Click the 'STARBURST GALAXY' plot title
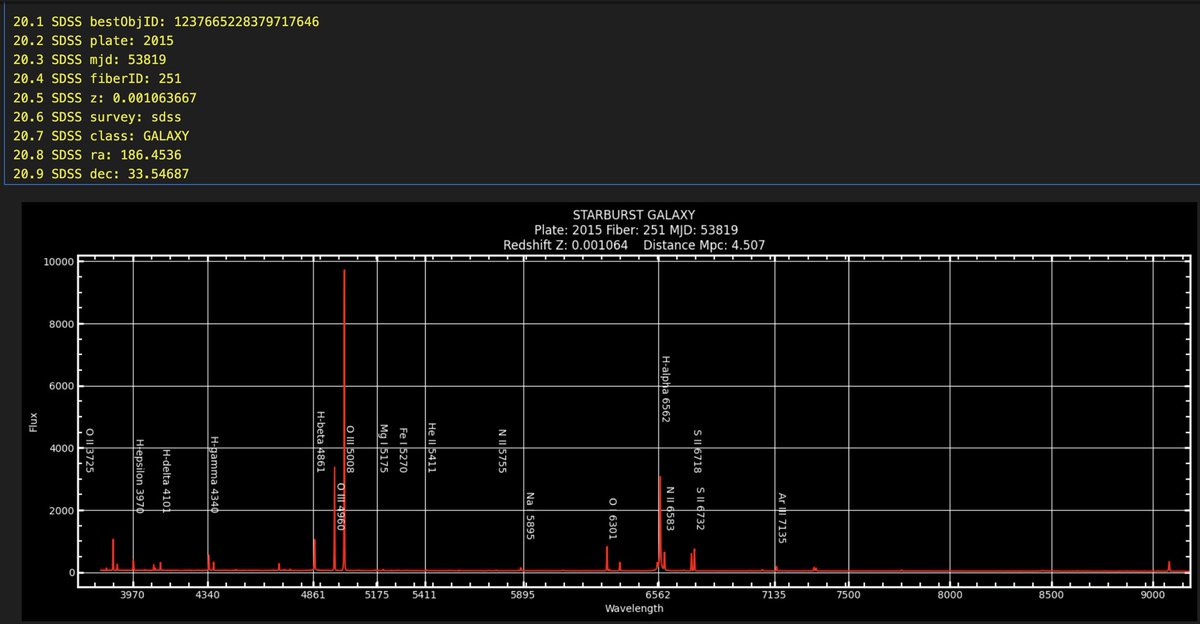Image resolution: width=1200 pixels, height=624 pixels. point(633,215)
